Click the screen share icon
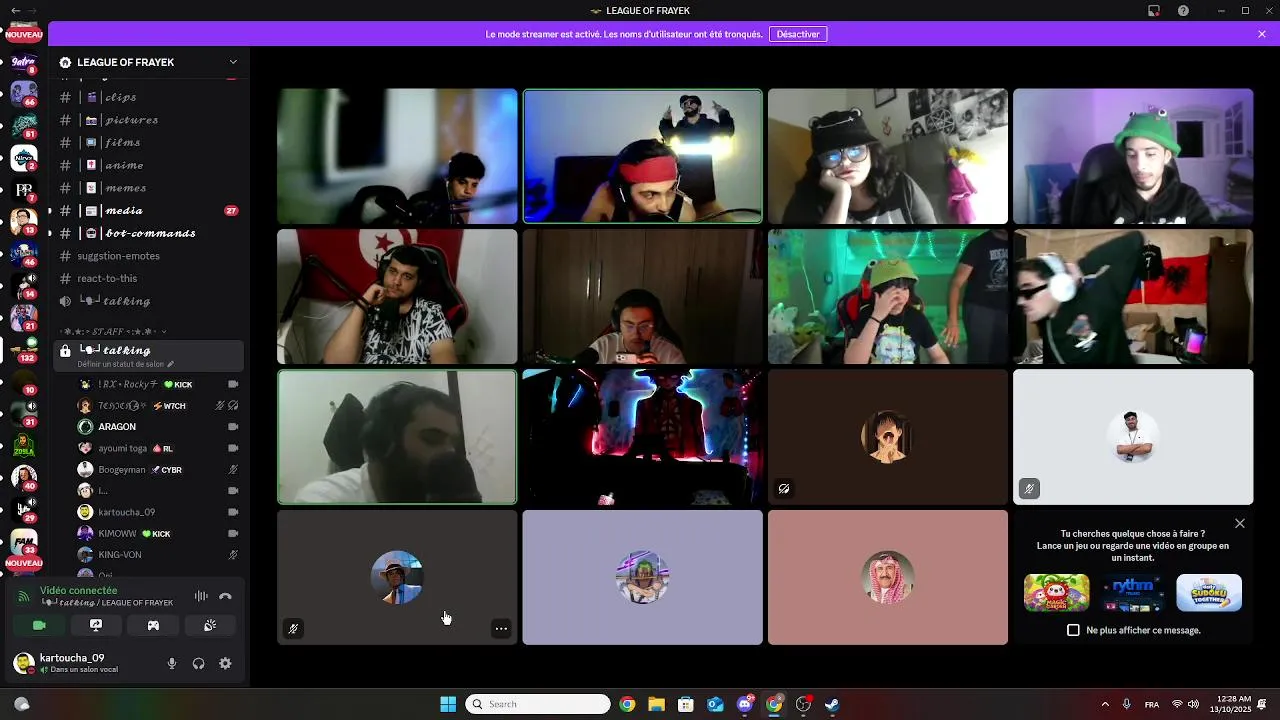 tap(96, 625)
